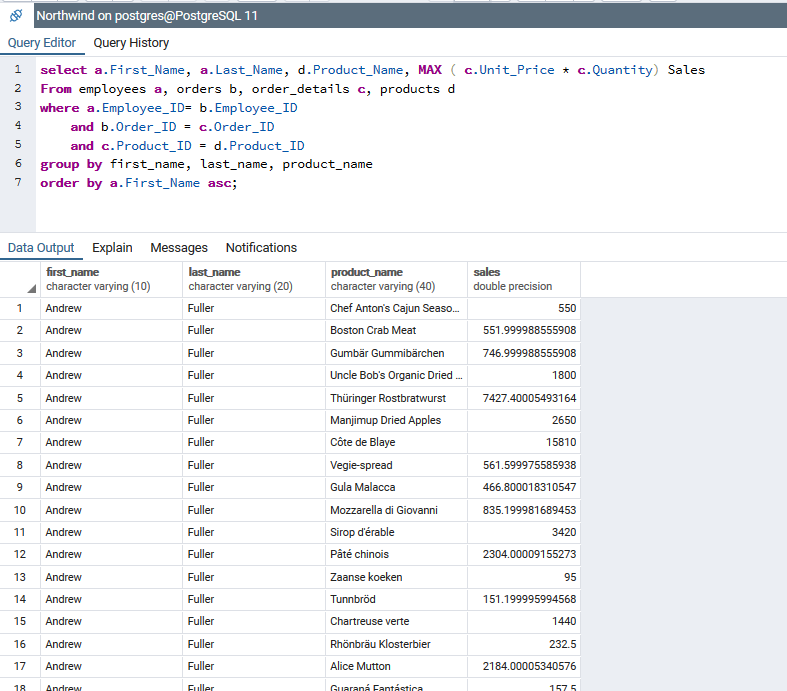
Task: Click cell 'Vegie-spread'
Action: (397, 465)
